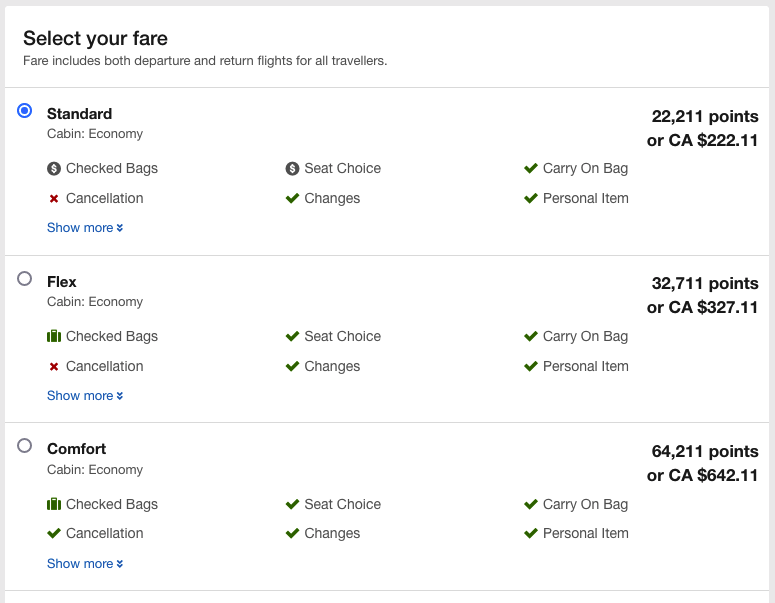Viewport: 775px width, 603px height.
Task: Select the Standard fare radio button
Action: [25, 111]
